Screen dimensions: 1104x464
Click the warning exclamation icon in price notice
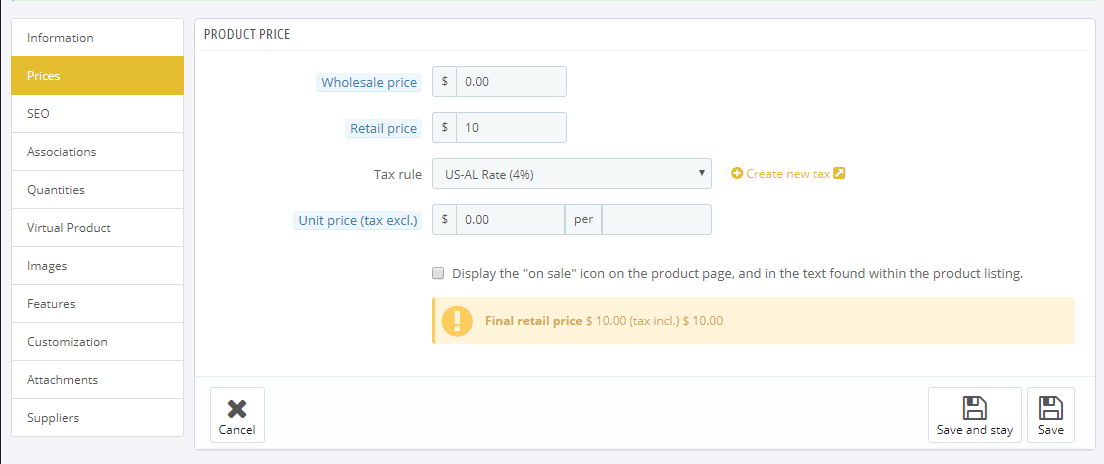[x=457, y=320]
